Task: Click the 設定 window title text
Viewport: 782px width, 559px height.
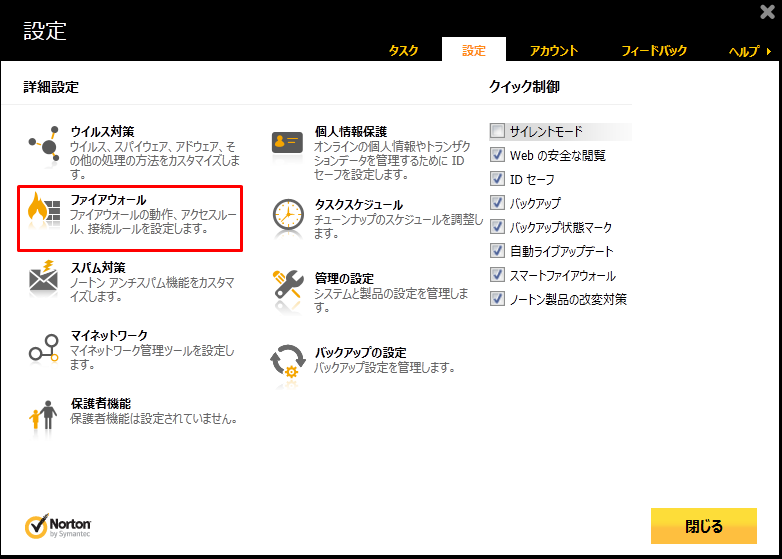Action: [x=45, y=31]
